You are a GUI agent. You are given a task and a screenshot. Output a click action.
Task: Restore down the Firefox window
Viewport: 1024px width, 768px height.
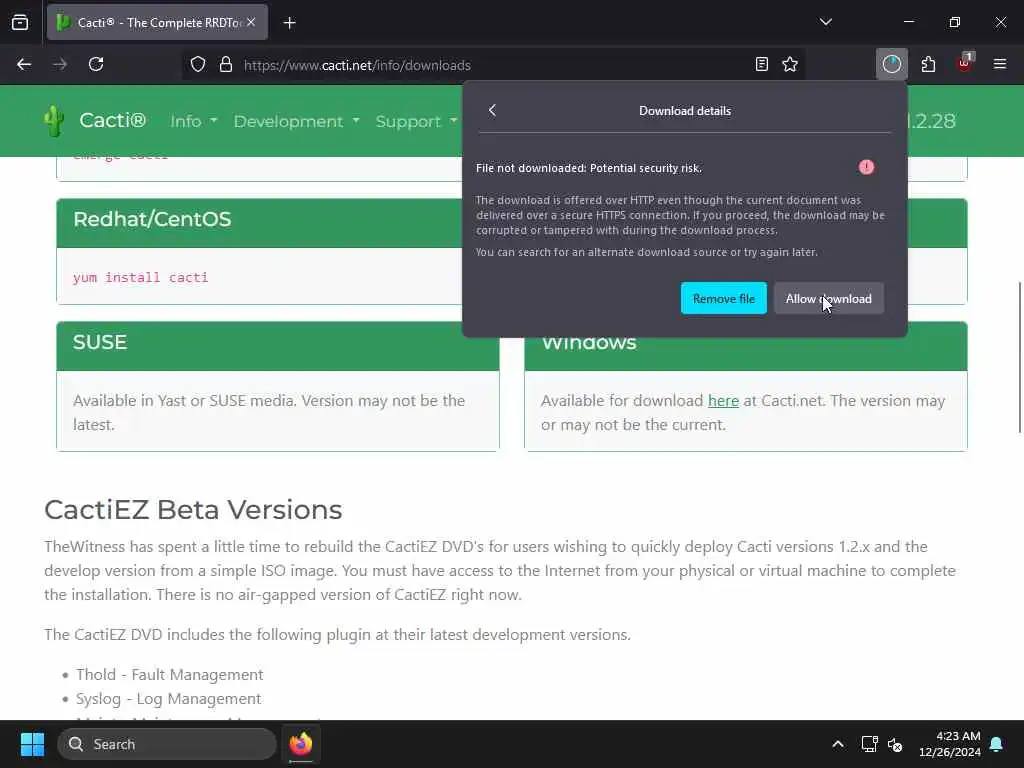955,22
